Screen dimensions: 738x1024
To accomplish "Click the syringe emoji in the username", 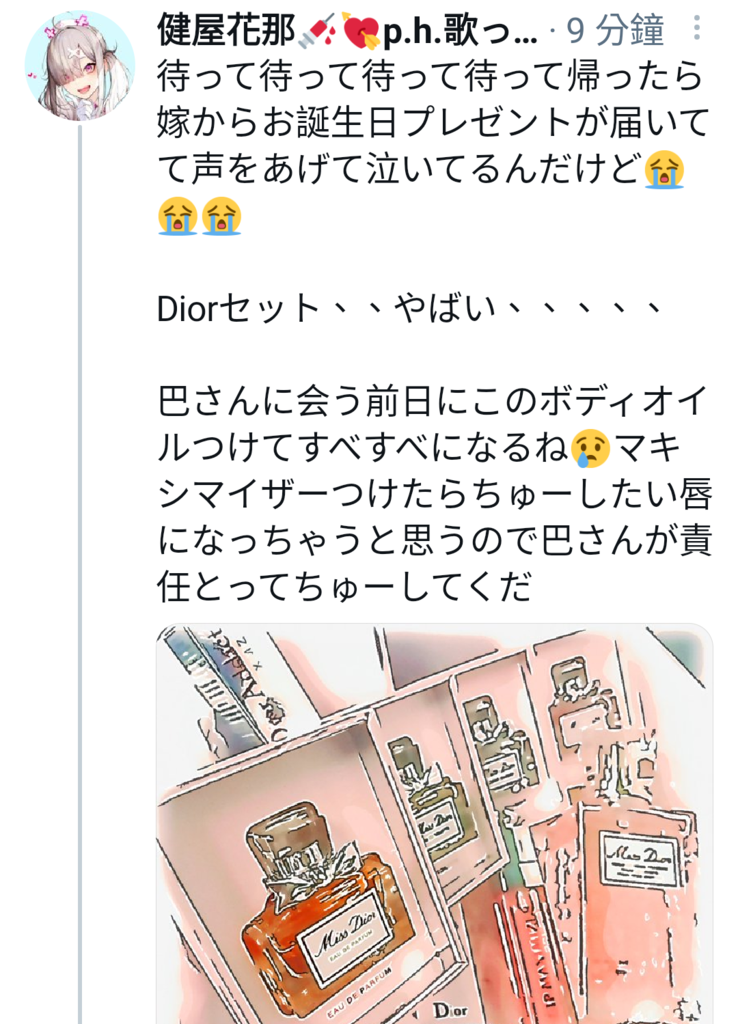I will 317,31.
